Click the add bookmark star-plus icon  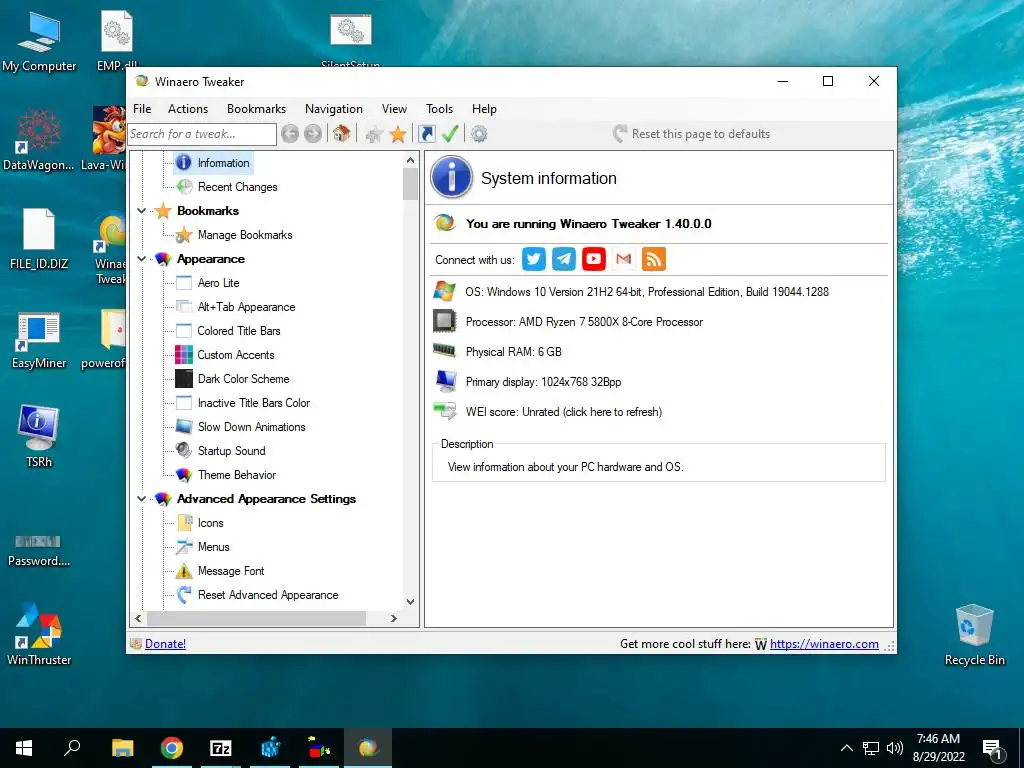coord(374,134)
